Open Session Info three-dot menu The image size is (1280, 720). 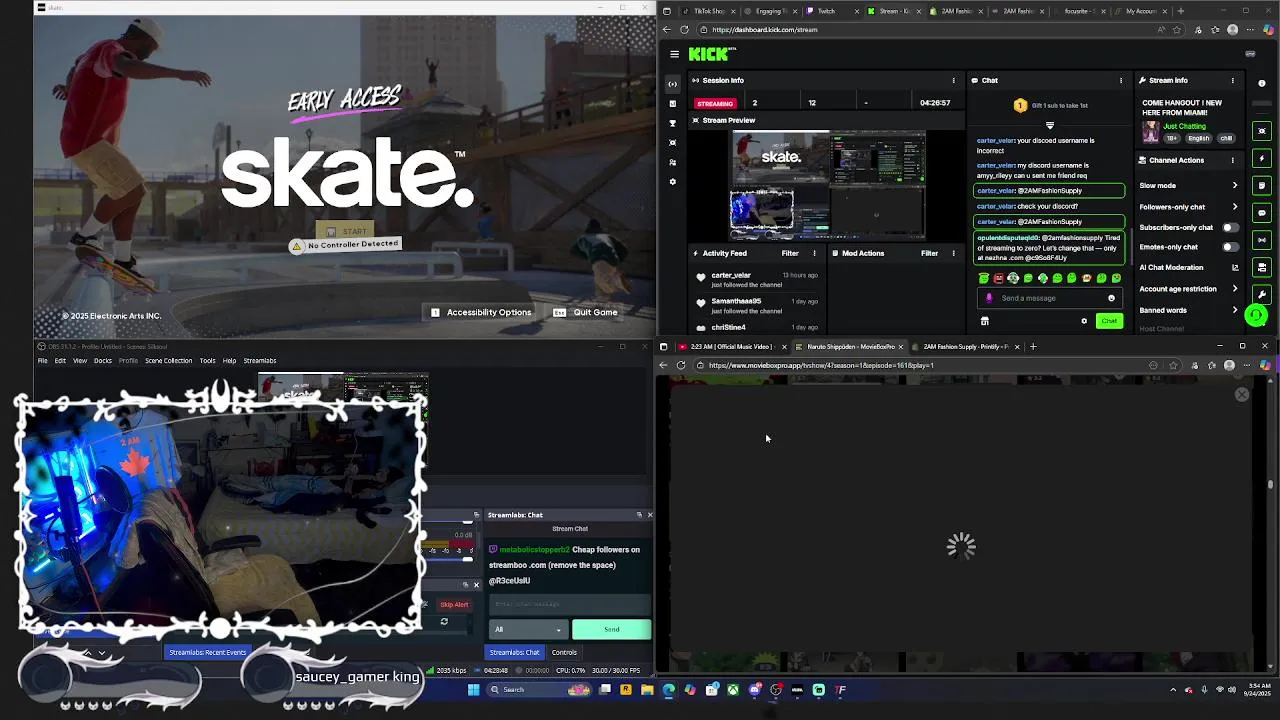pyautogui.click(x=953, y=80)
